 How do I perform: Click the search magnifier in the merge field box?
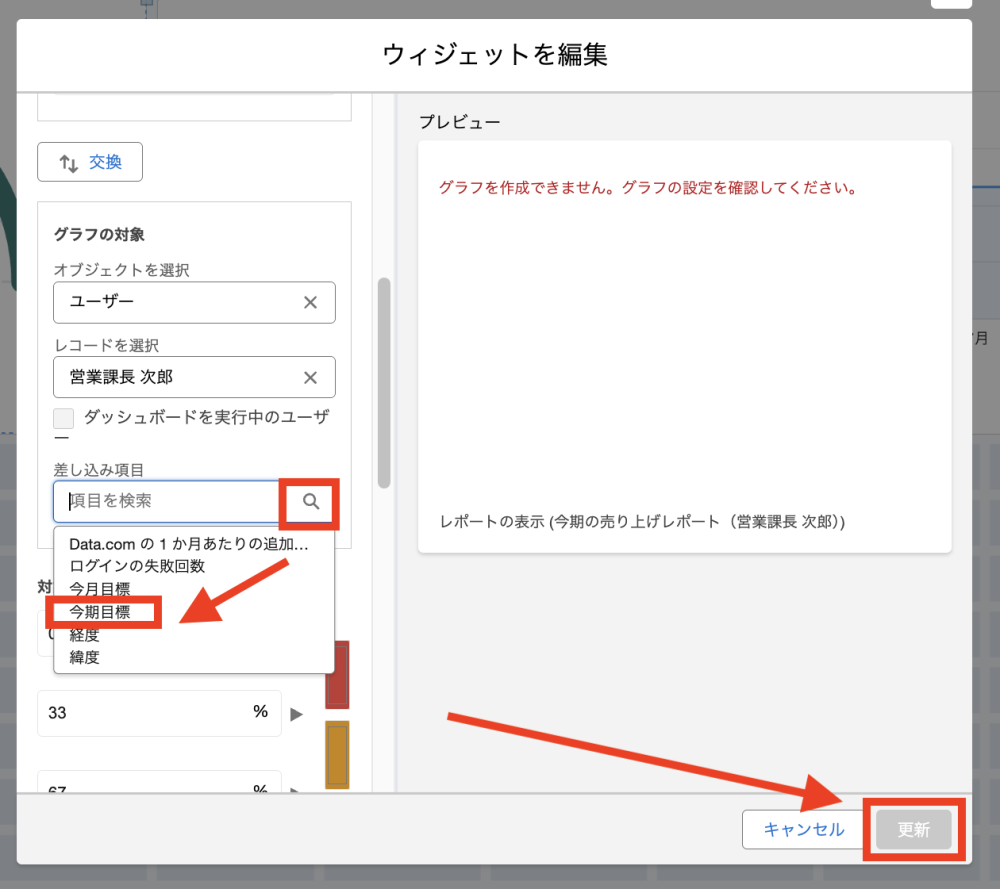pyautogui.click(x=311, y=502)
